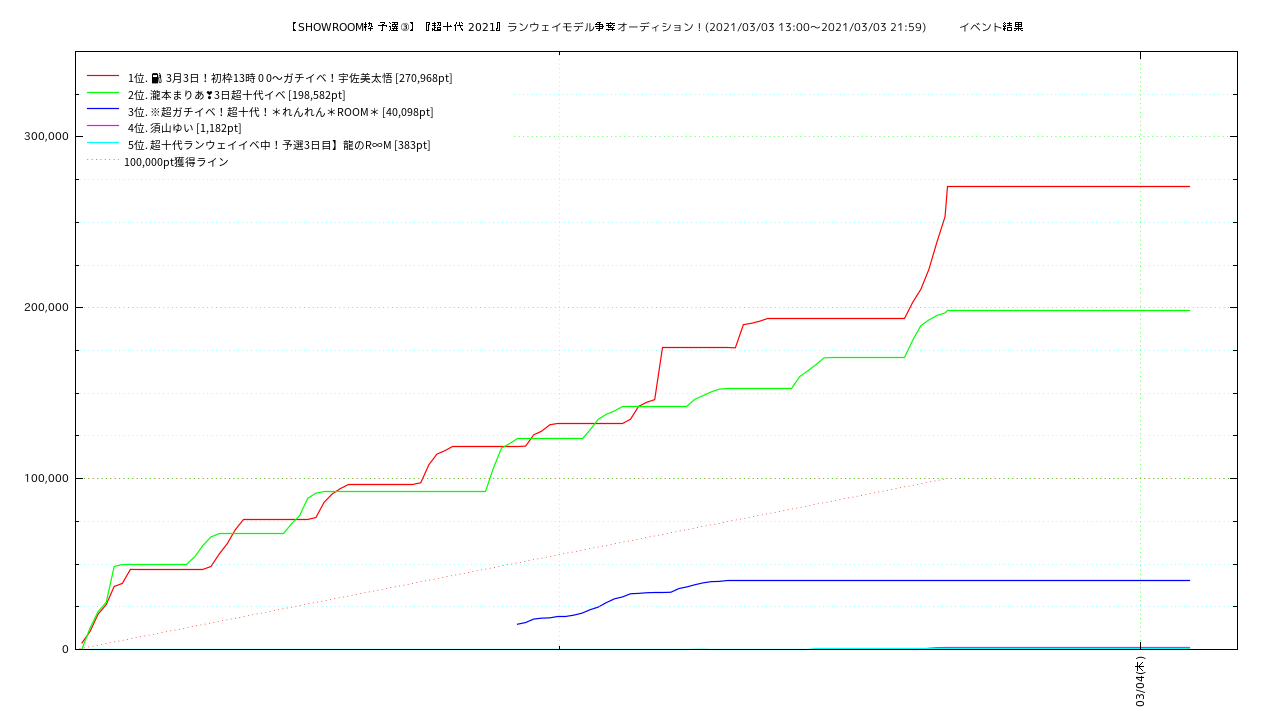
Task: Click the '100,000pt獲得ライン' legend label
Action: point(176,162)
